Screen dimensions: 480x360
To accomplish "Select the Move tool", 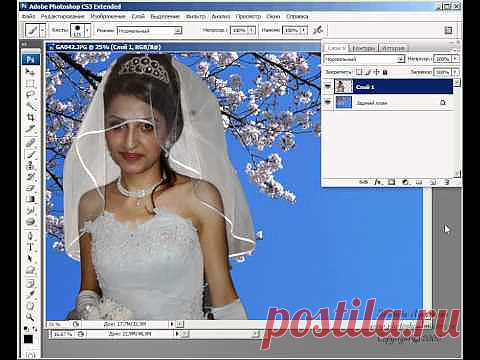I will (30, 71).
